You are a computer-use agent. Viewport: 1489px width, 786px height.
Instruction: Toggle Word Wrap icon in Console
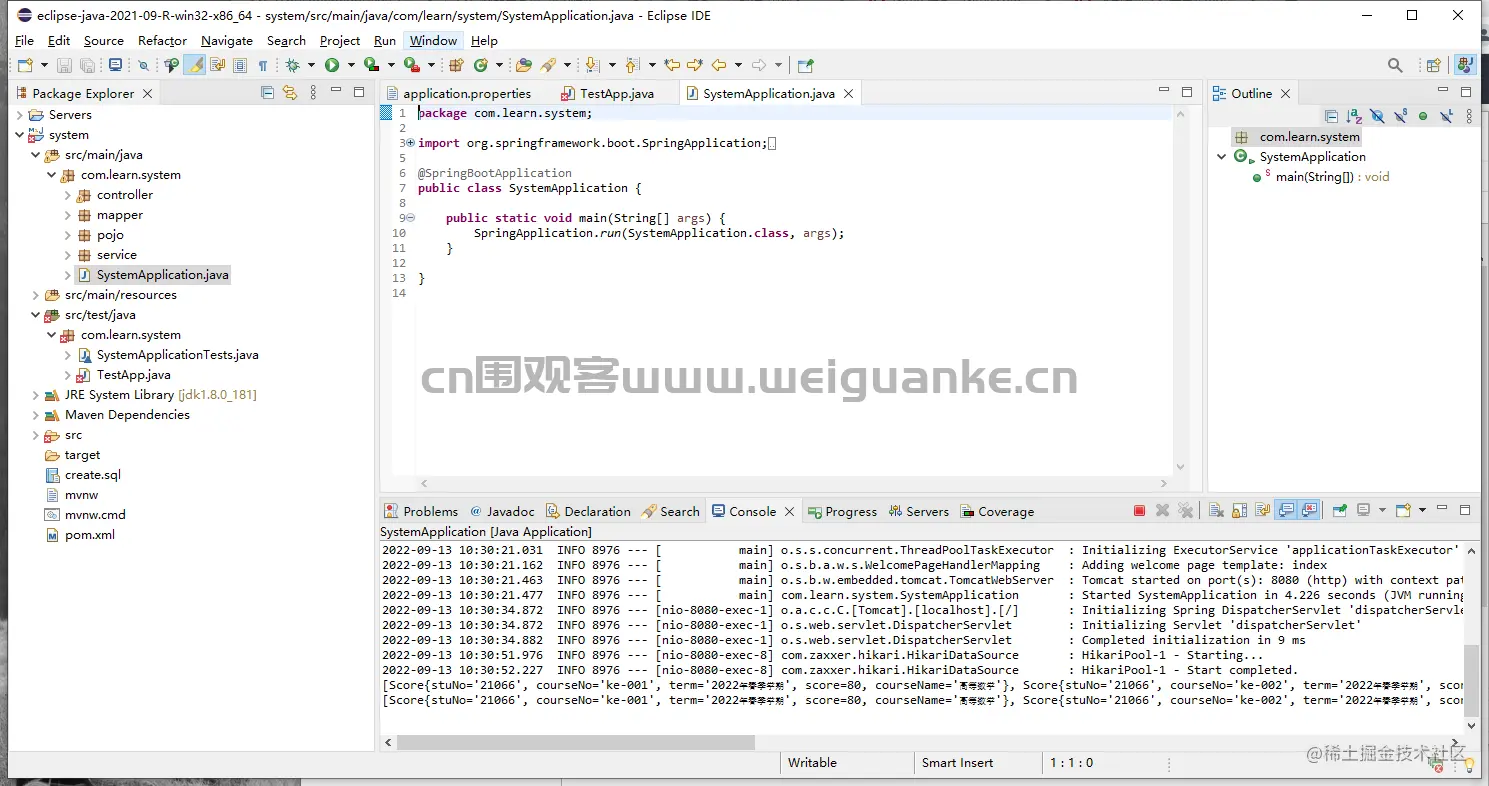click(1263, 511)
